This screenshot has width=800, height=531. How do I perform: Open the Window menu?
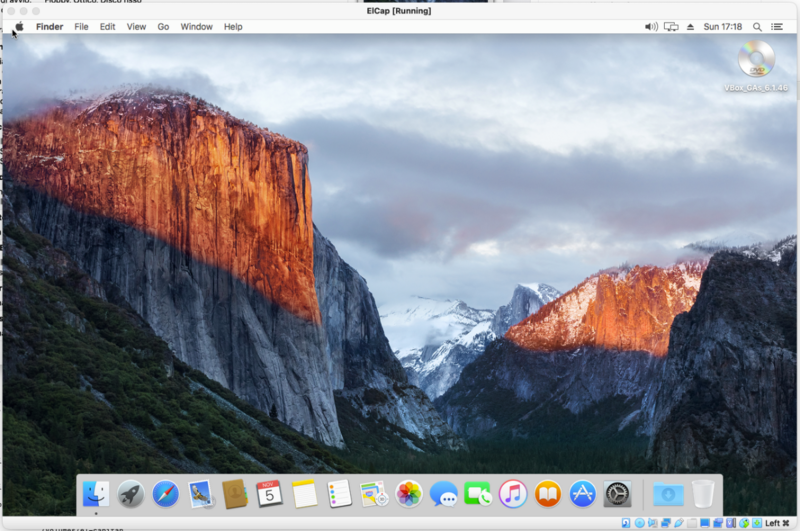point(196,27)
